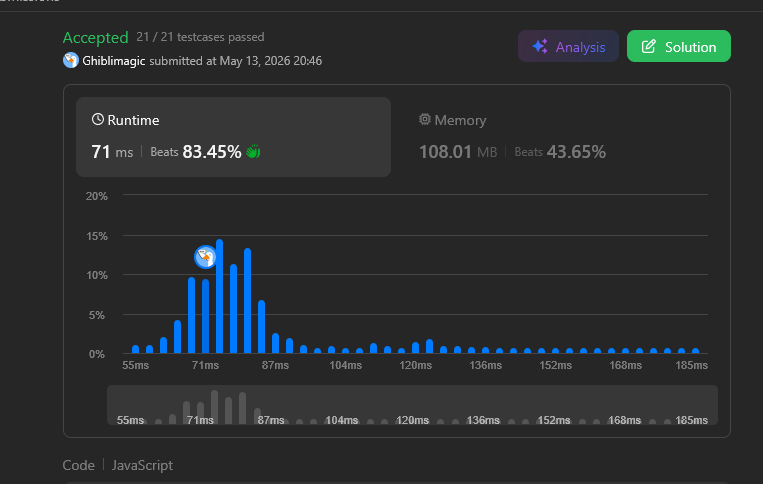Click the edit pencil icon in Solution button
This screenshot has width=763, height=484.
coord(648,47)
